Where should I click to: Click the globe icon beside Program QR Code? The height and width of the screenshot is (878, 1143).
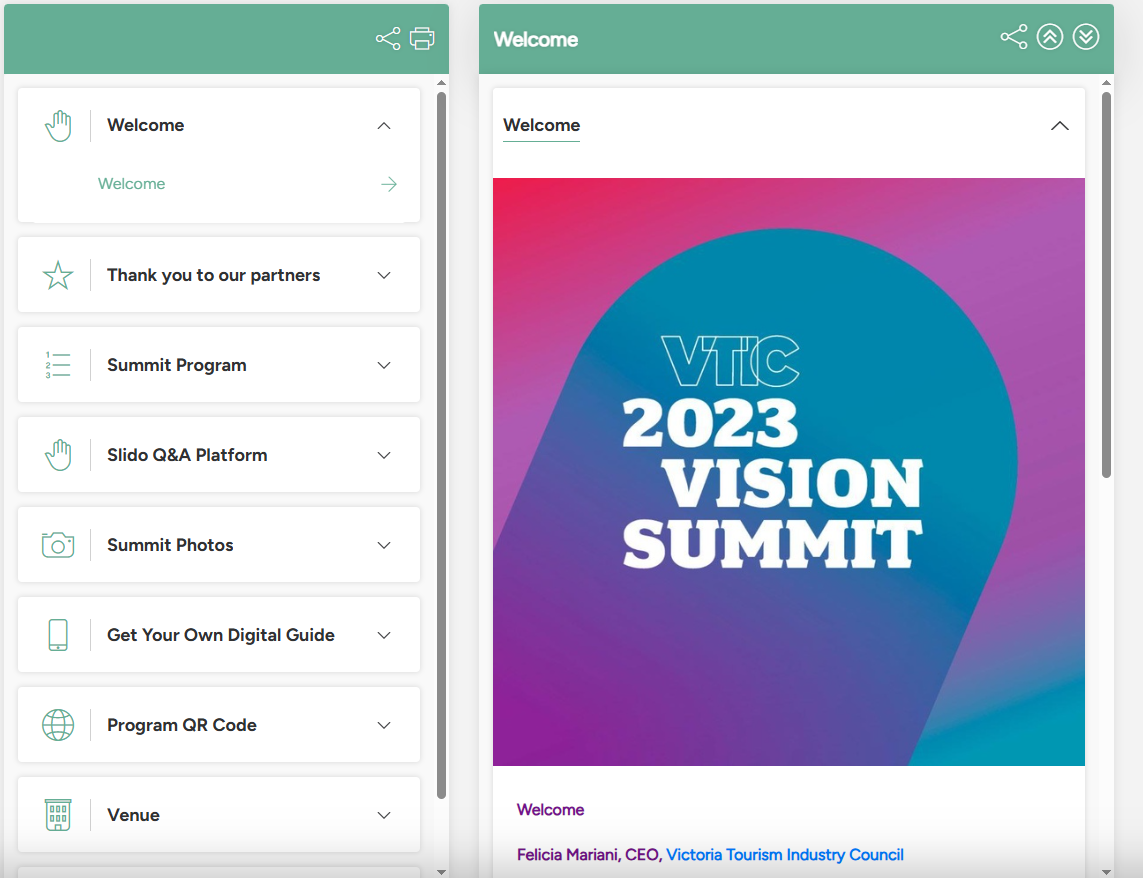coord(58,725)
